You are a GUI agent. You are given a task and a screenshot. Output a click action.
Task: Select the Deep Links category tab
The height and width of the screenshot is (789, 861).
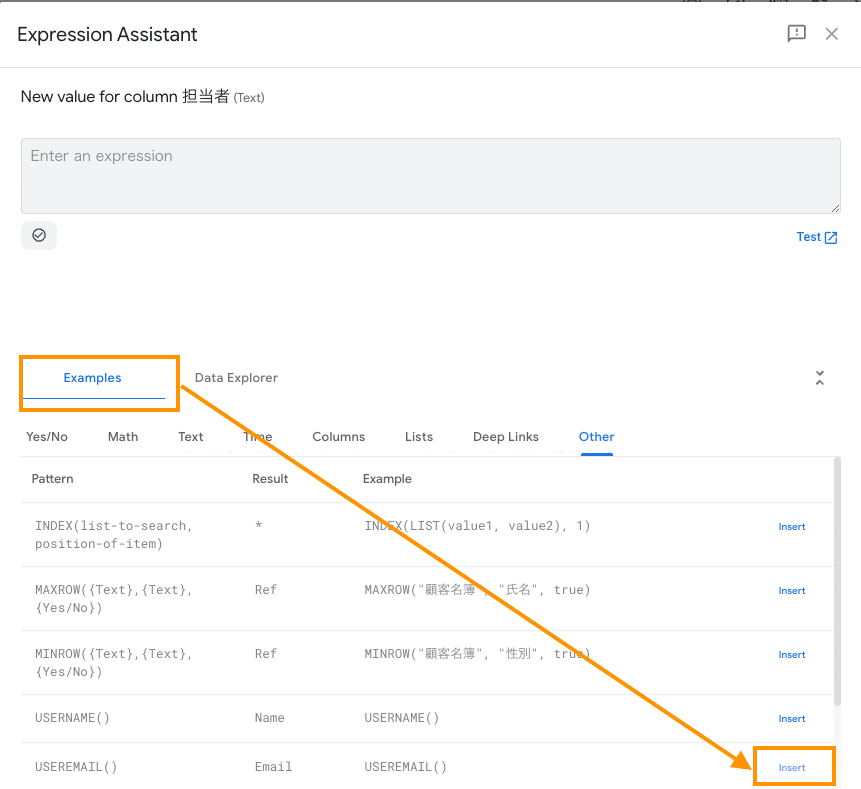506,437
